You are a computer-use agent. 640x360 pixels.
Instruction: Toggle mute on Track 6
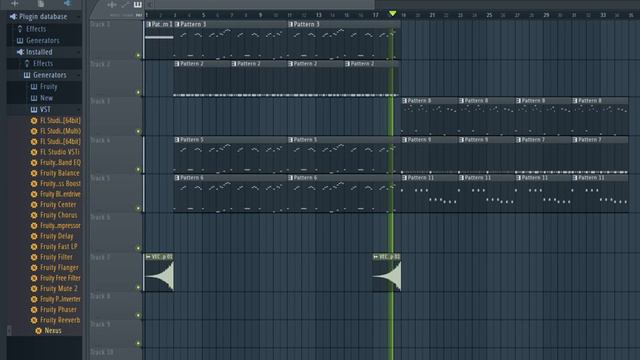point(138,248)
